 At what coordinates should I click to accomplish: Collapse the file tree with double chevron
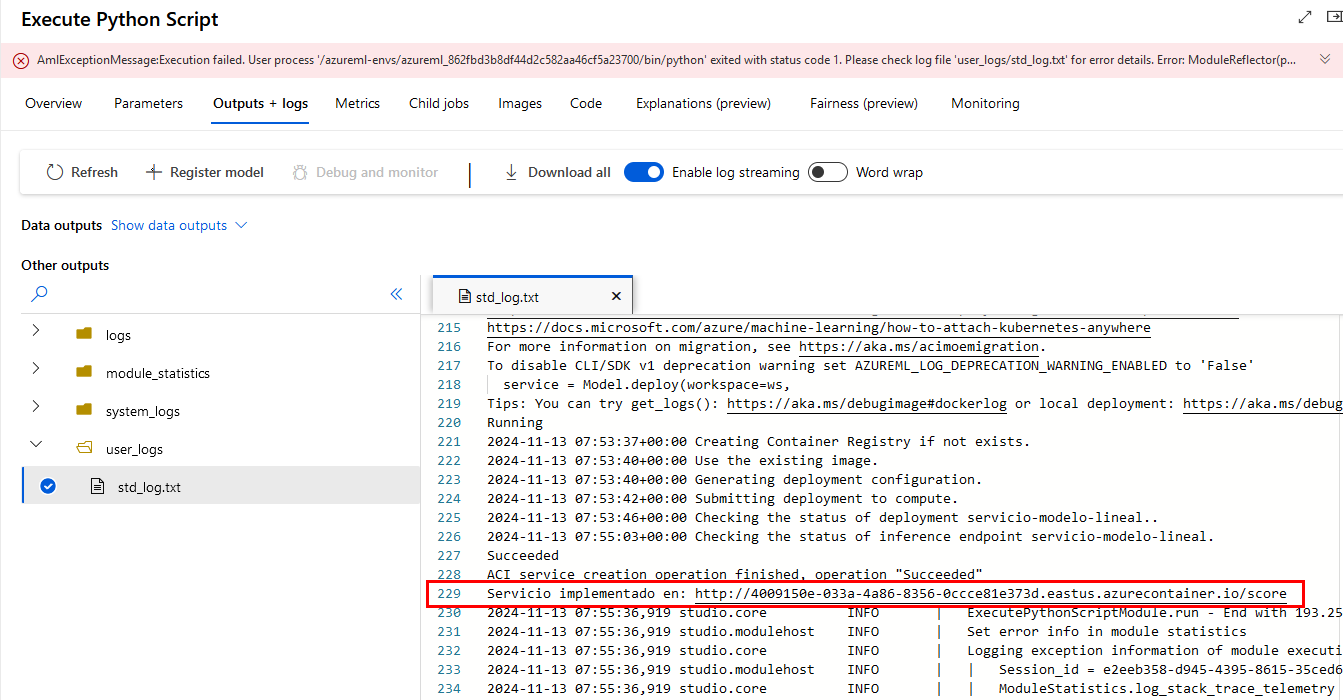(396, 294)
